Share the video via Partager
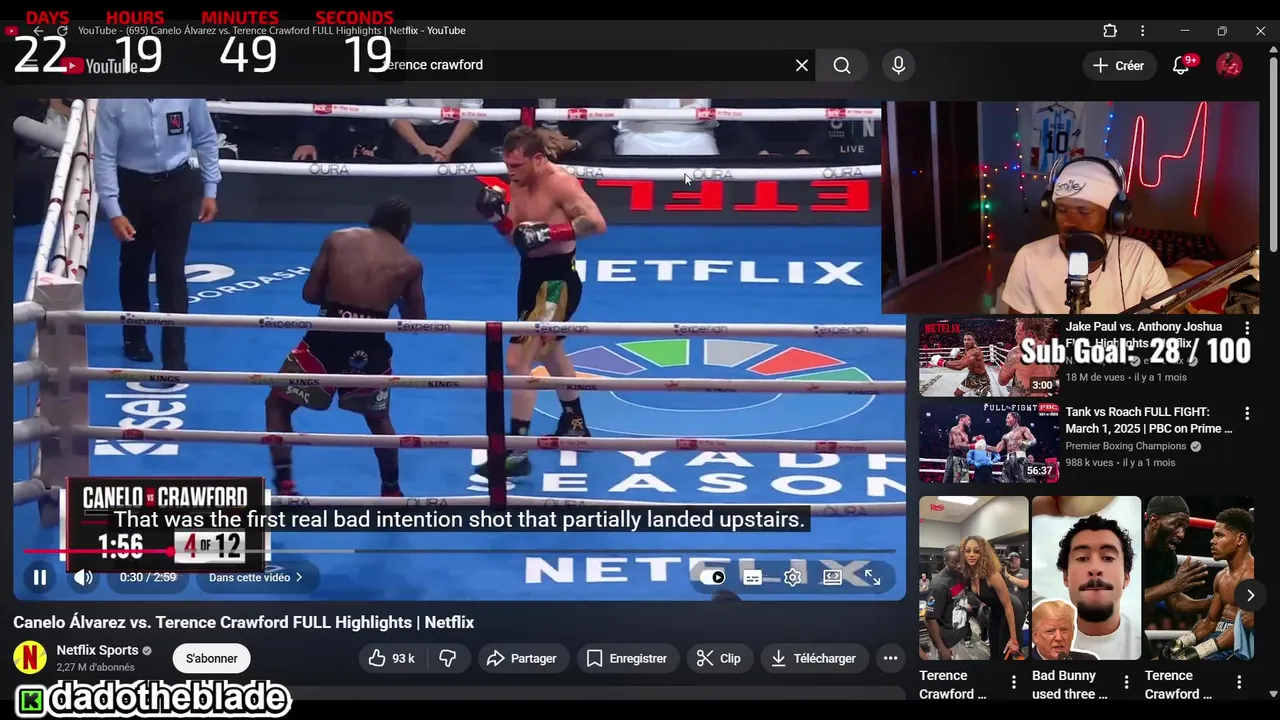The image size is (1280, 720). (521, 658)
